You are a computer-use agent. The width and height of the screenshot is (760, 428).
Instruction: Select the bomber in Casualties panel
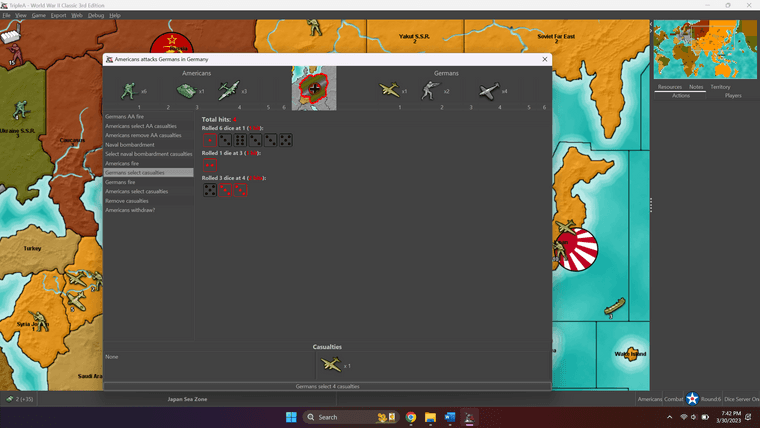(x=330, y=364)
